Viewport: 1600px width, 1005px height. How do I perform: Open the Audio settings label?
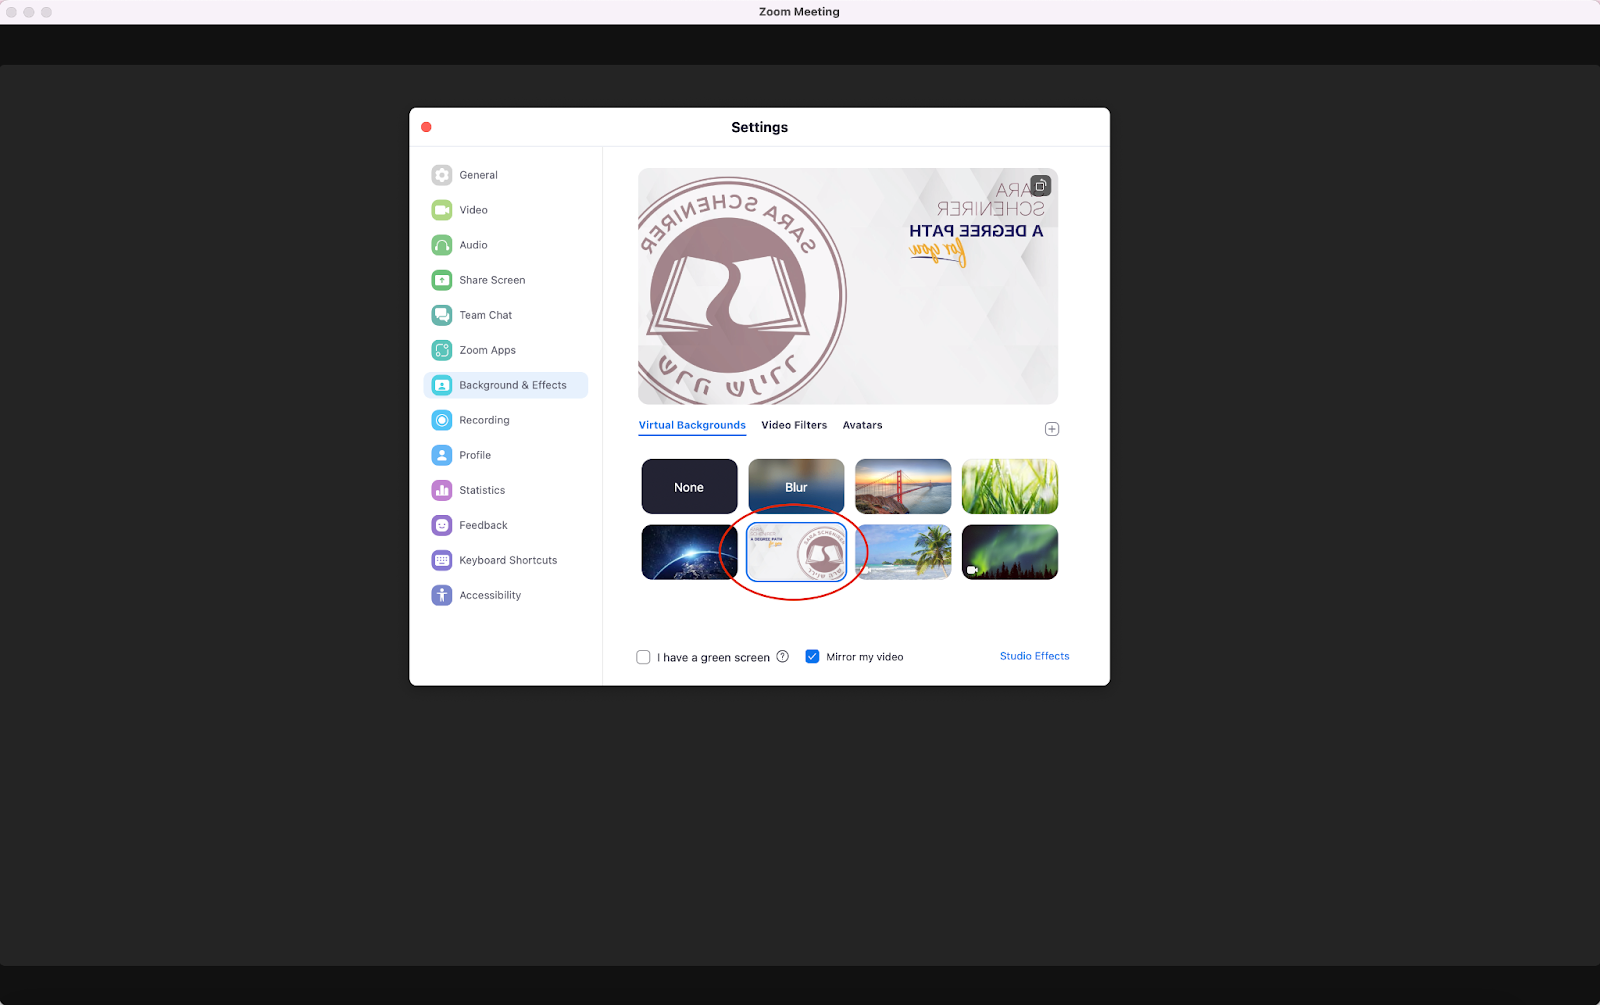(x=473, y=245)
